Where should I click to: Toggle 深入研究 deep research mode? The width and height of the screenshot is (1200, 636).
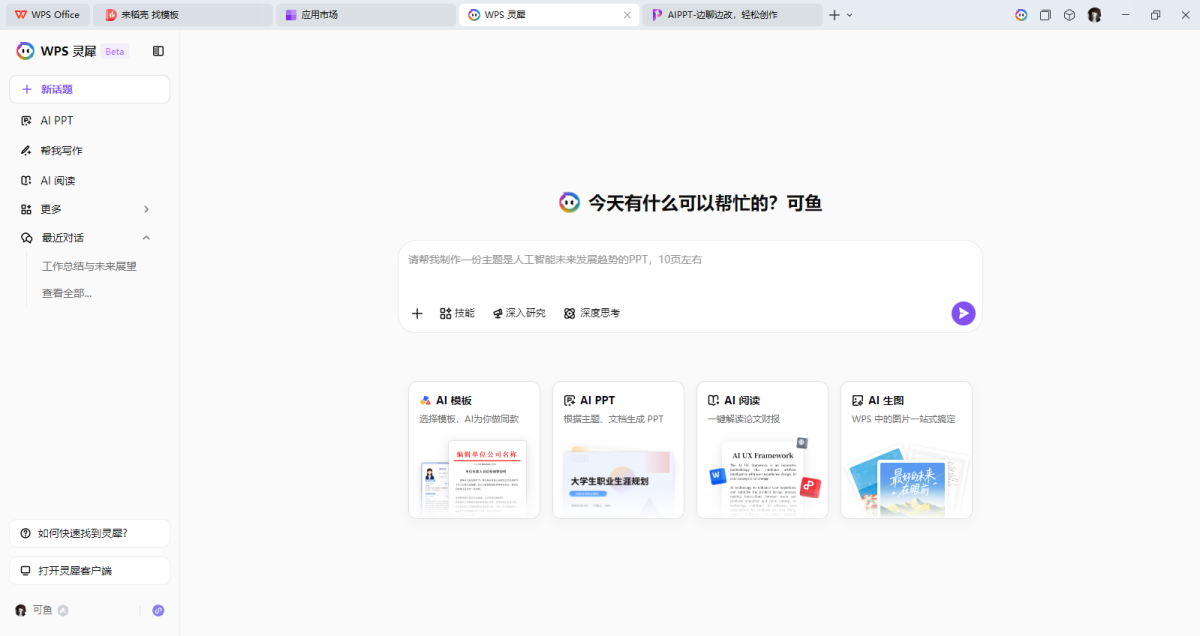(519, 313)
